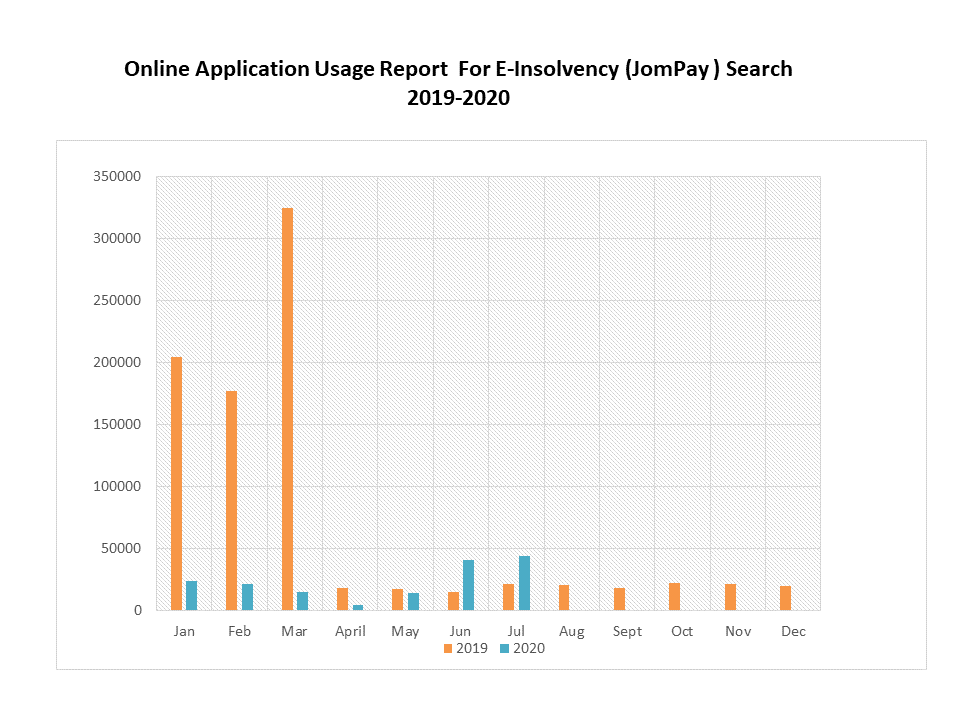The image size is (960, 720).
Task: Click the Sept month axis label
Action: (628, 631)
